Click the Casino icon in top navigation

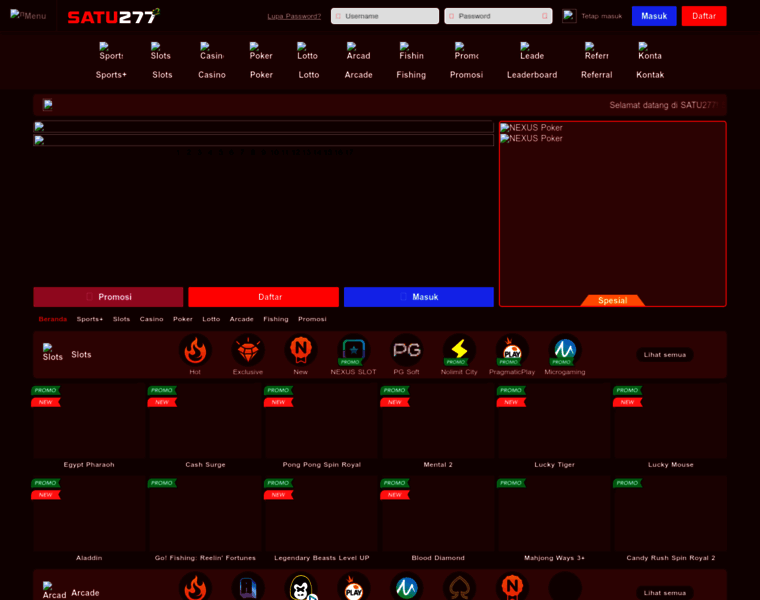coord(212,51)
